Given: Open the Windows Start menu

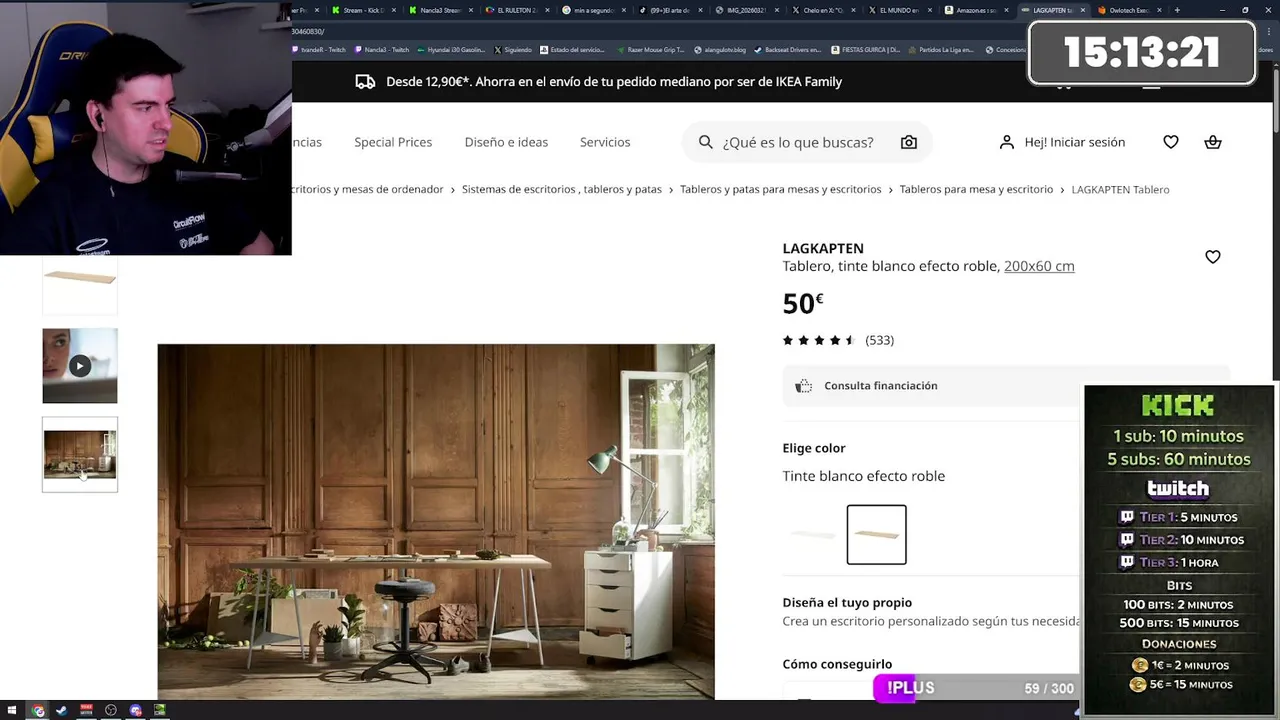Looking at the screenshot, I should [x=12, y=710].
